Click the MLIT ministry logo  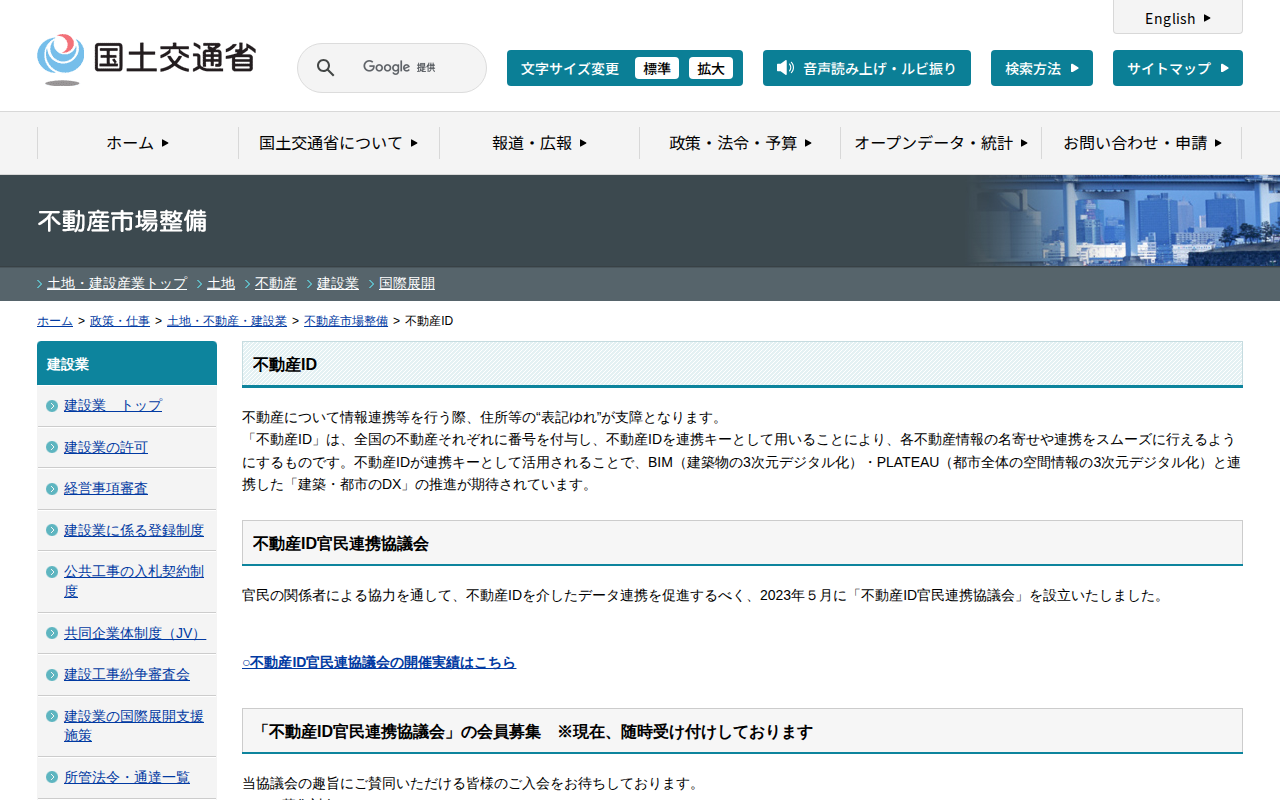(146, 59)
